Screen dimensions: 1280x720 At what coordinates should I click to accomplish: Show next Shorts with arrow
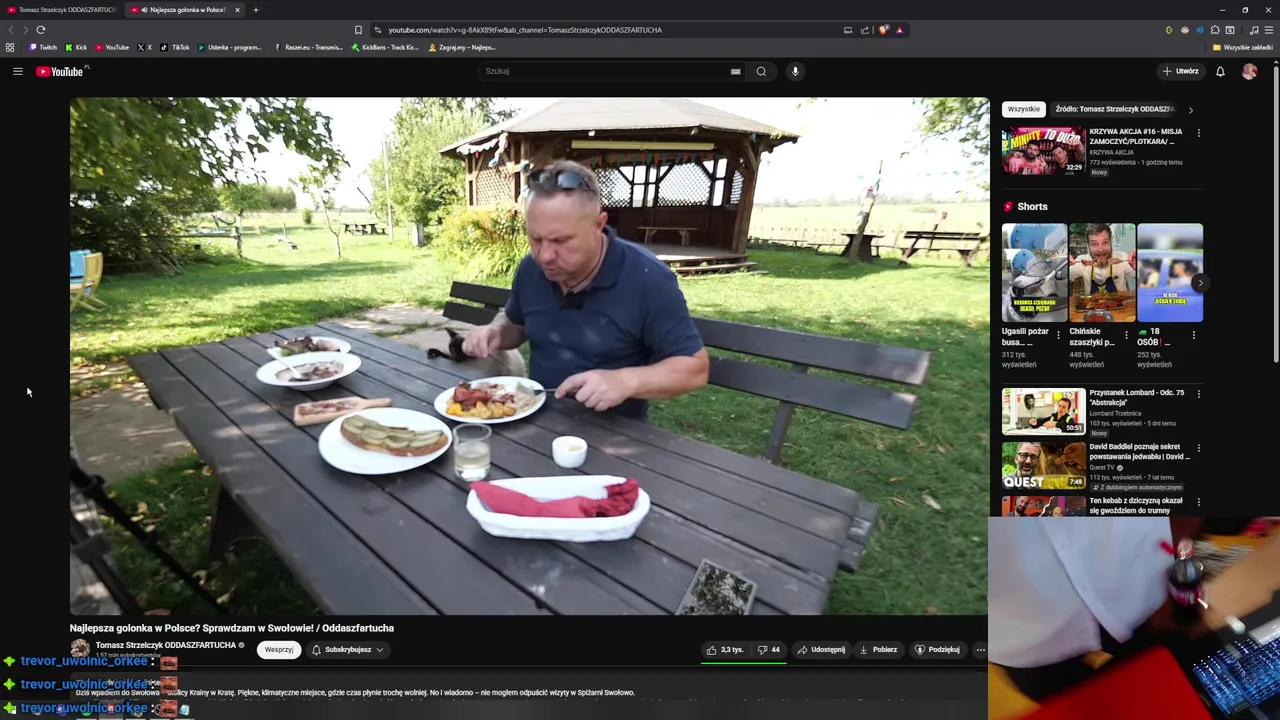(x=1200, y=283)
